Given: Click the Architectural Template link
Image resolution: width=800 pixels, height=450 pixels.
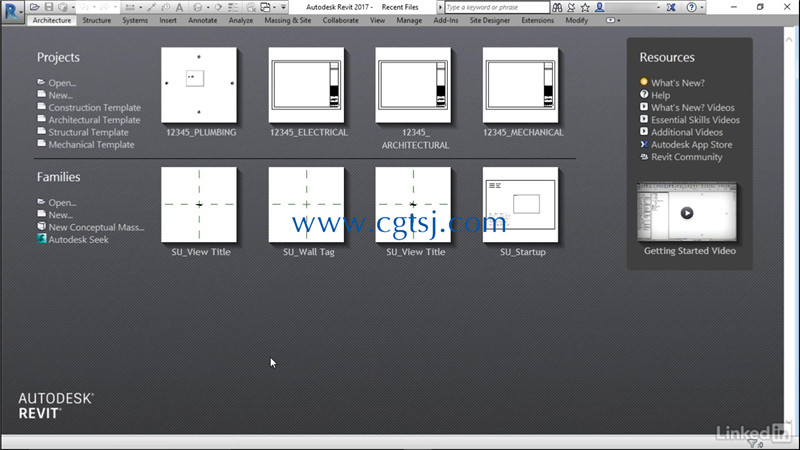Looking at the screenshot, I should pyautogui.click(x=94, y=120).
